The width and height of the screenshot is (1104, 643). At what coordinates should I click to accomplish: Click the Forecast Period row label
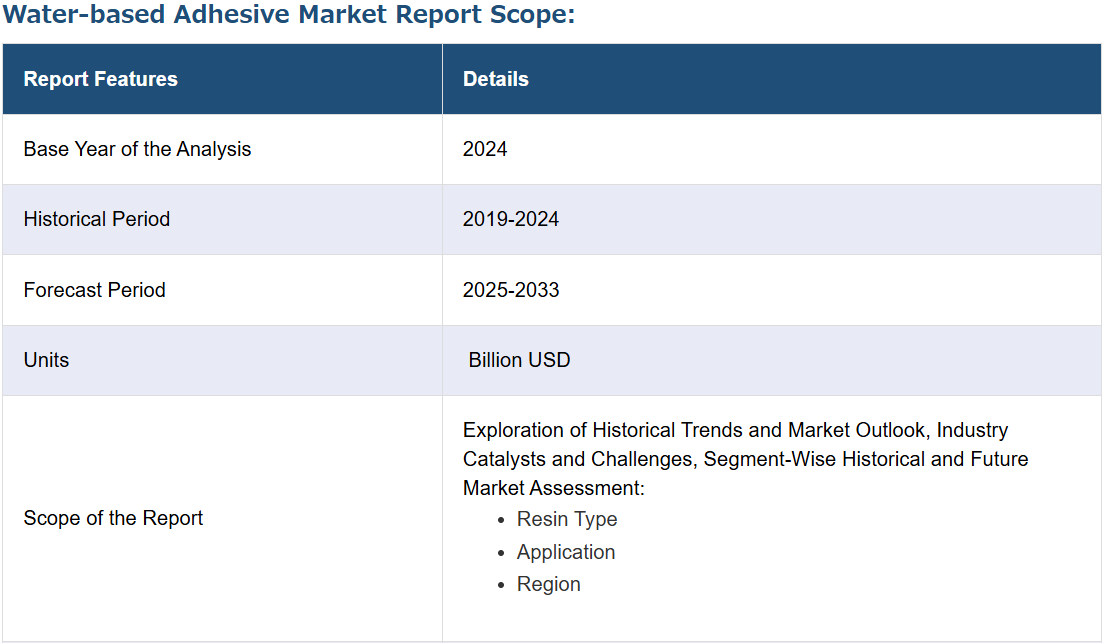pos(94,290)
